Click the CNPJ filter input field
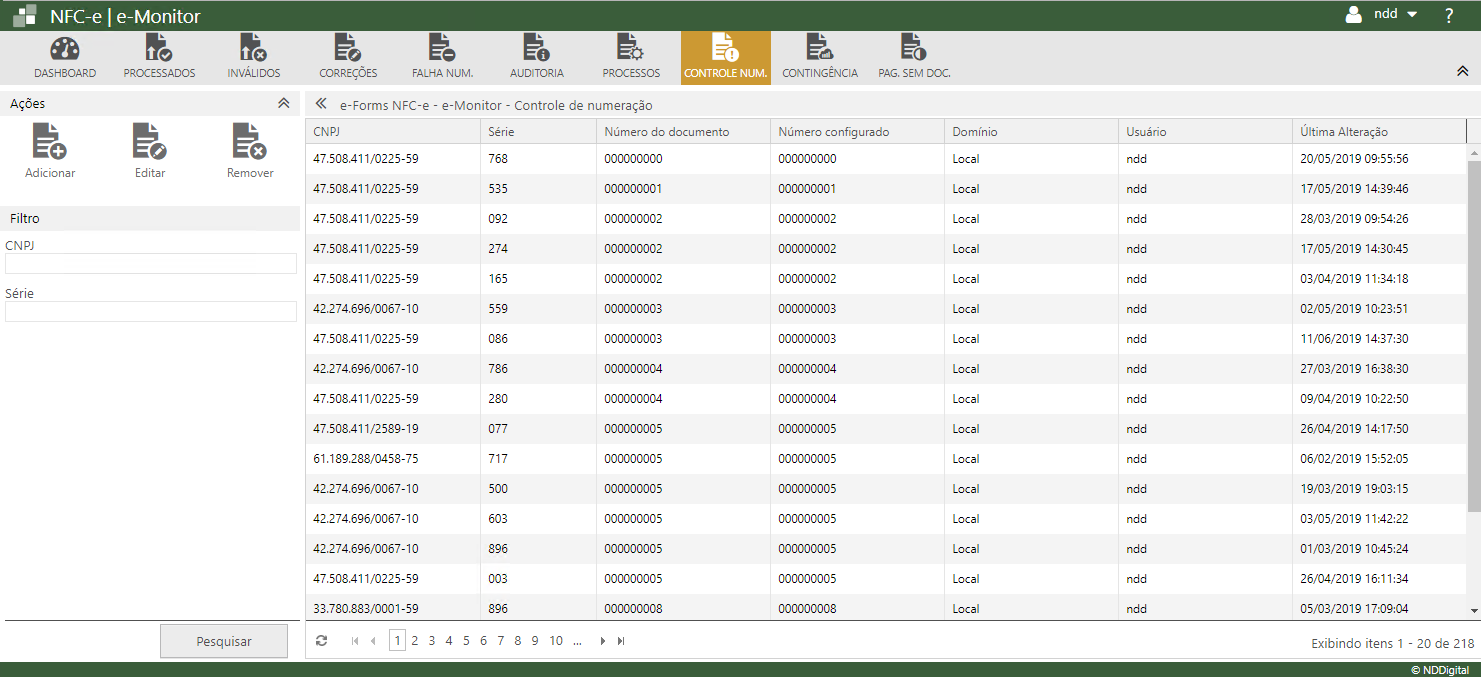The height and width of the screenshot is (677, 1481). pos(151,263)
